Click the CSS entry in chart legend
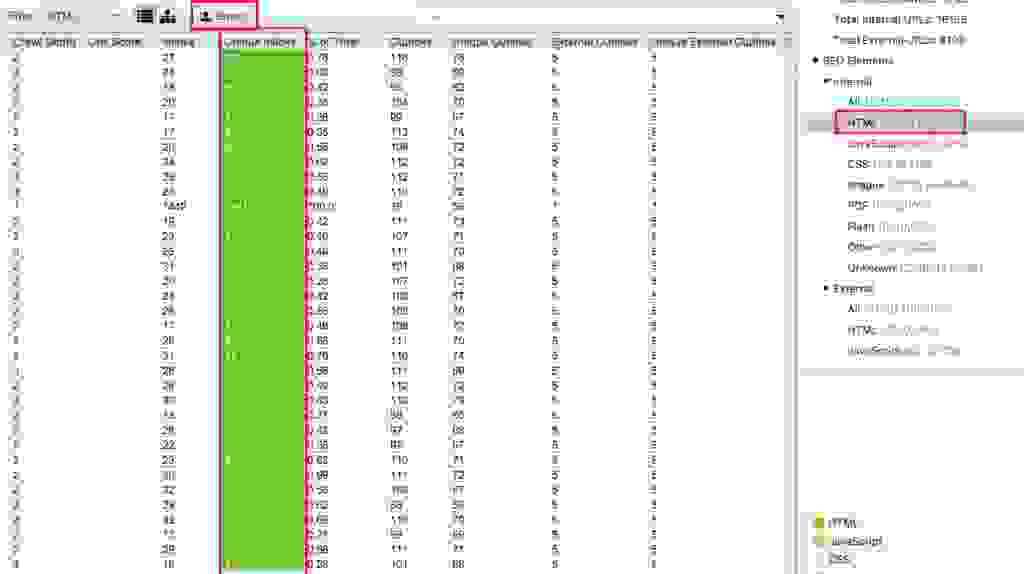 pyautogui.click(x=838, y=558)
